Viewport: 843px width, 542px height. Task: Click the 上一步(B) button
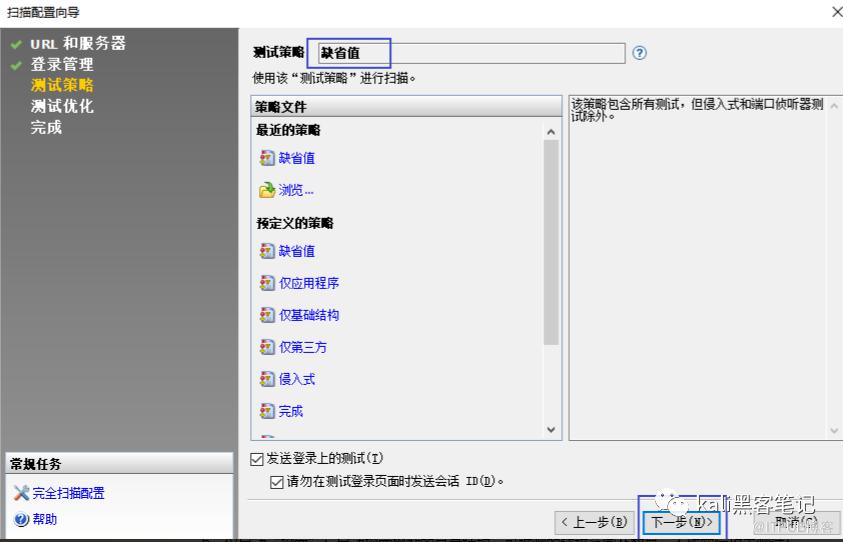594,522
